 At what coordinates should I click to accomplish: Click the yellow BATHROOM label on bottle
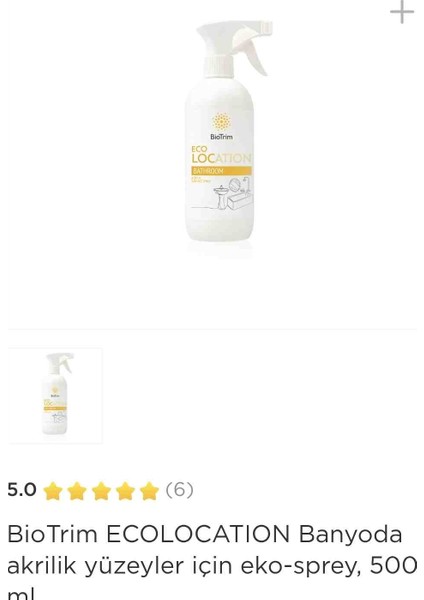[x=221, y=171]
